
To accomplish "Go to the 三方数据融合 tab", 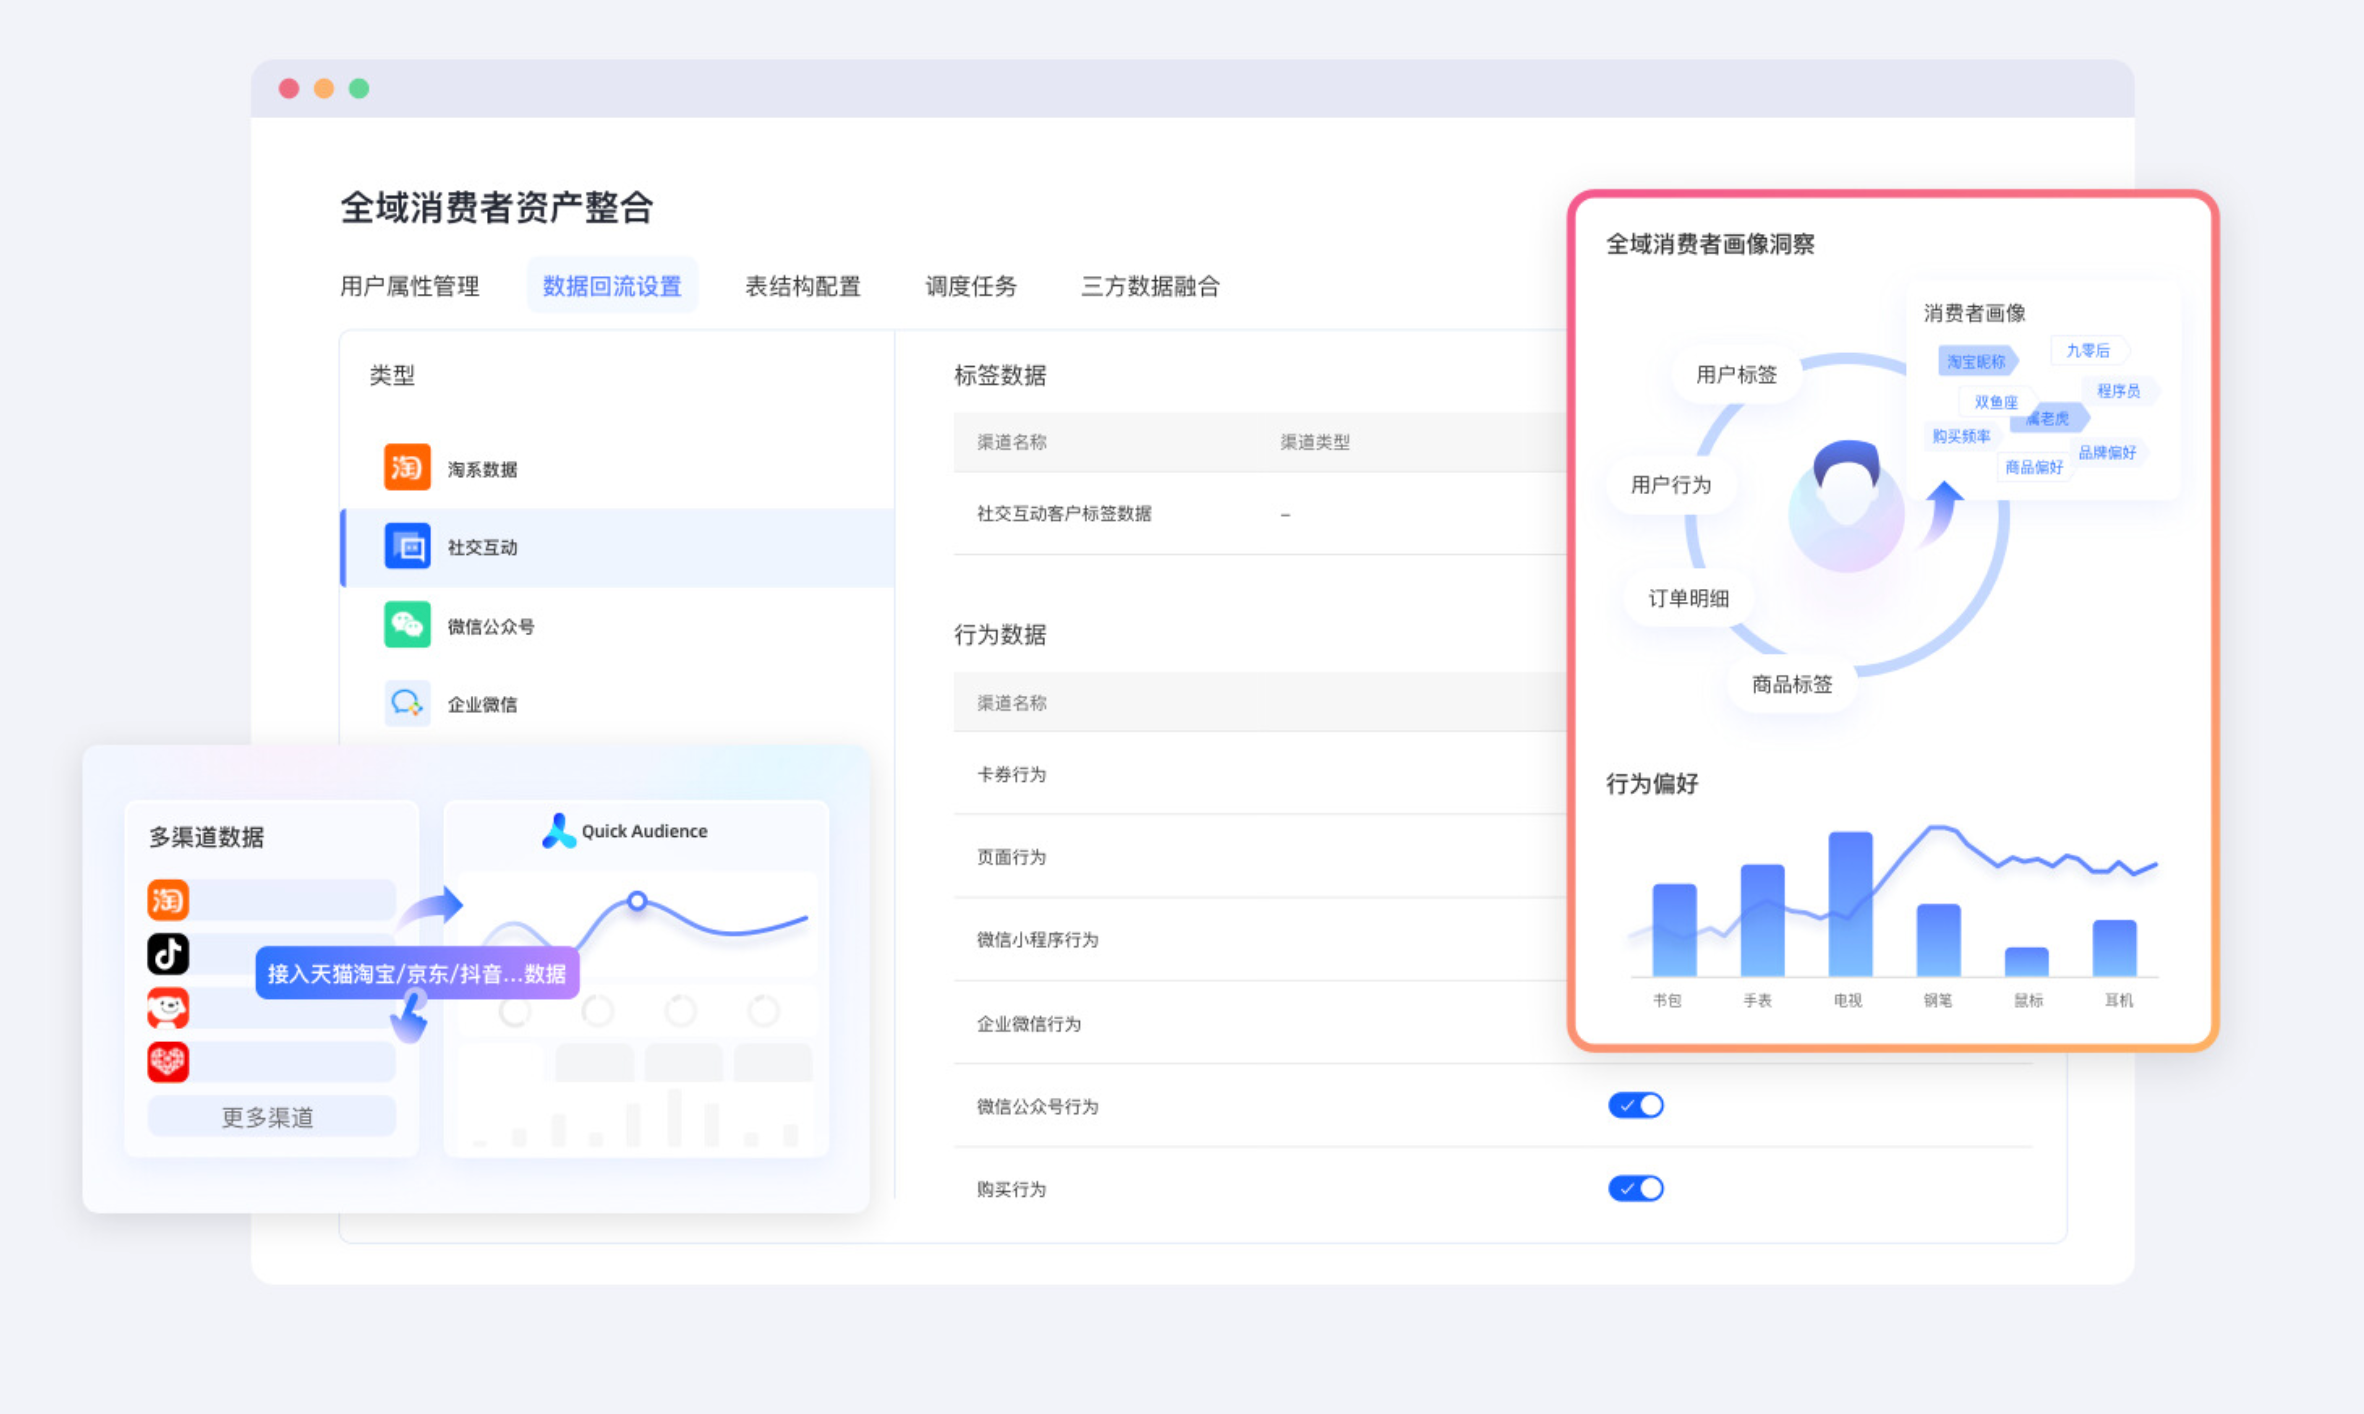I will (x=1149, y=287).
